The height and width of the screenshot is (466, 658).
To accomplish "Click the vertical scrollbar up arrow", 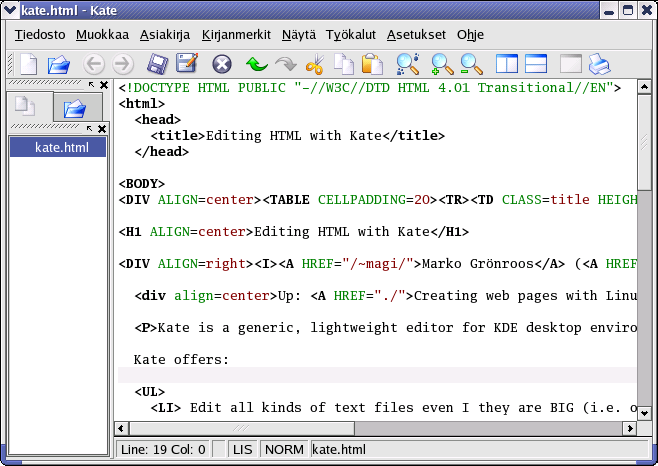I will click(645, 87).
